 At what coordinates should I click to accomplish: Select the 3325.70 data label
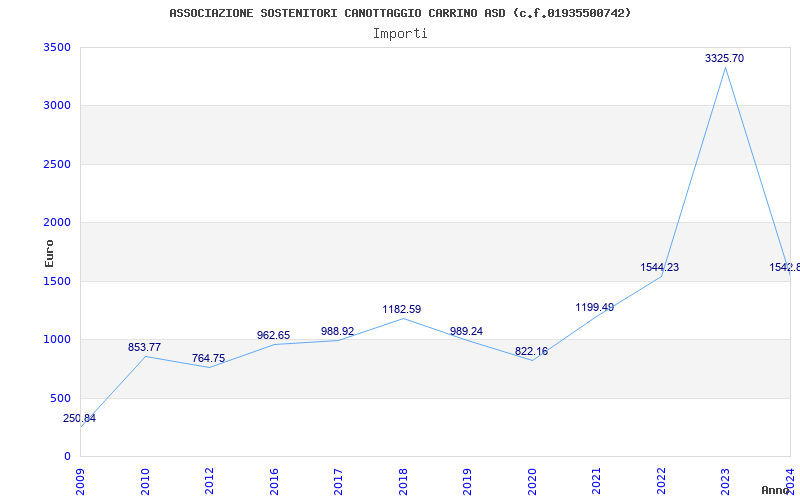pos(724,58)
